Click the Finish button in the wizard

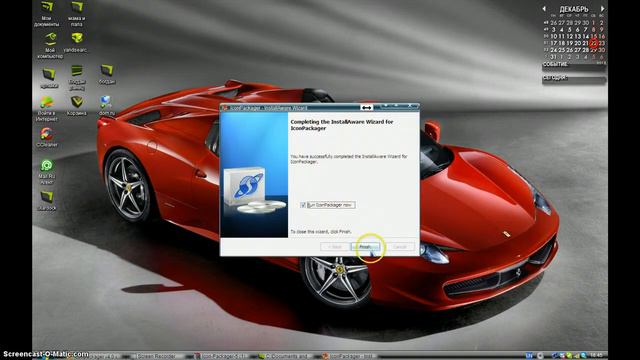(365, 247)
